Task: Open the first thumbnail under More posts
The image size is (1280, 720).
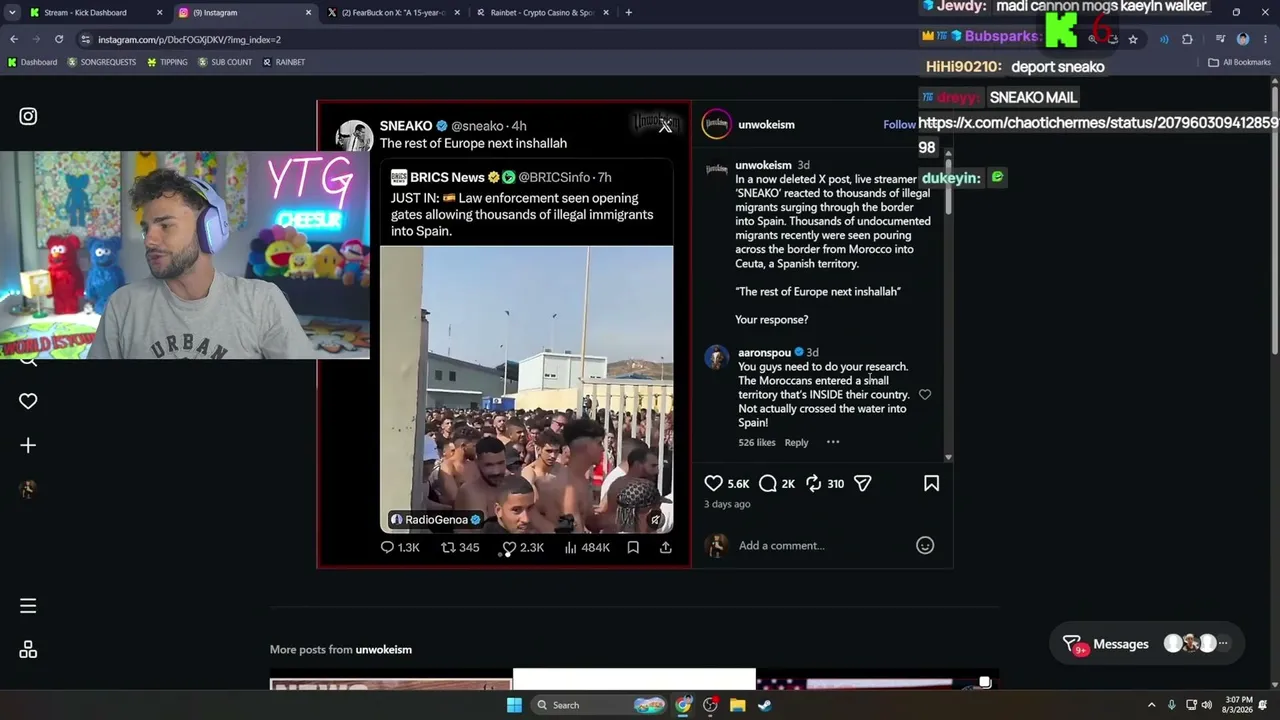Action: (x=391, y=685)
